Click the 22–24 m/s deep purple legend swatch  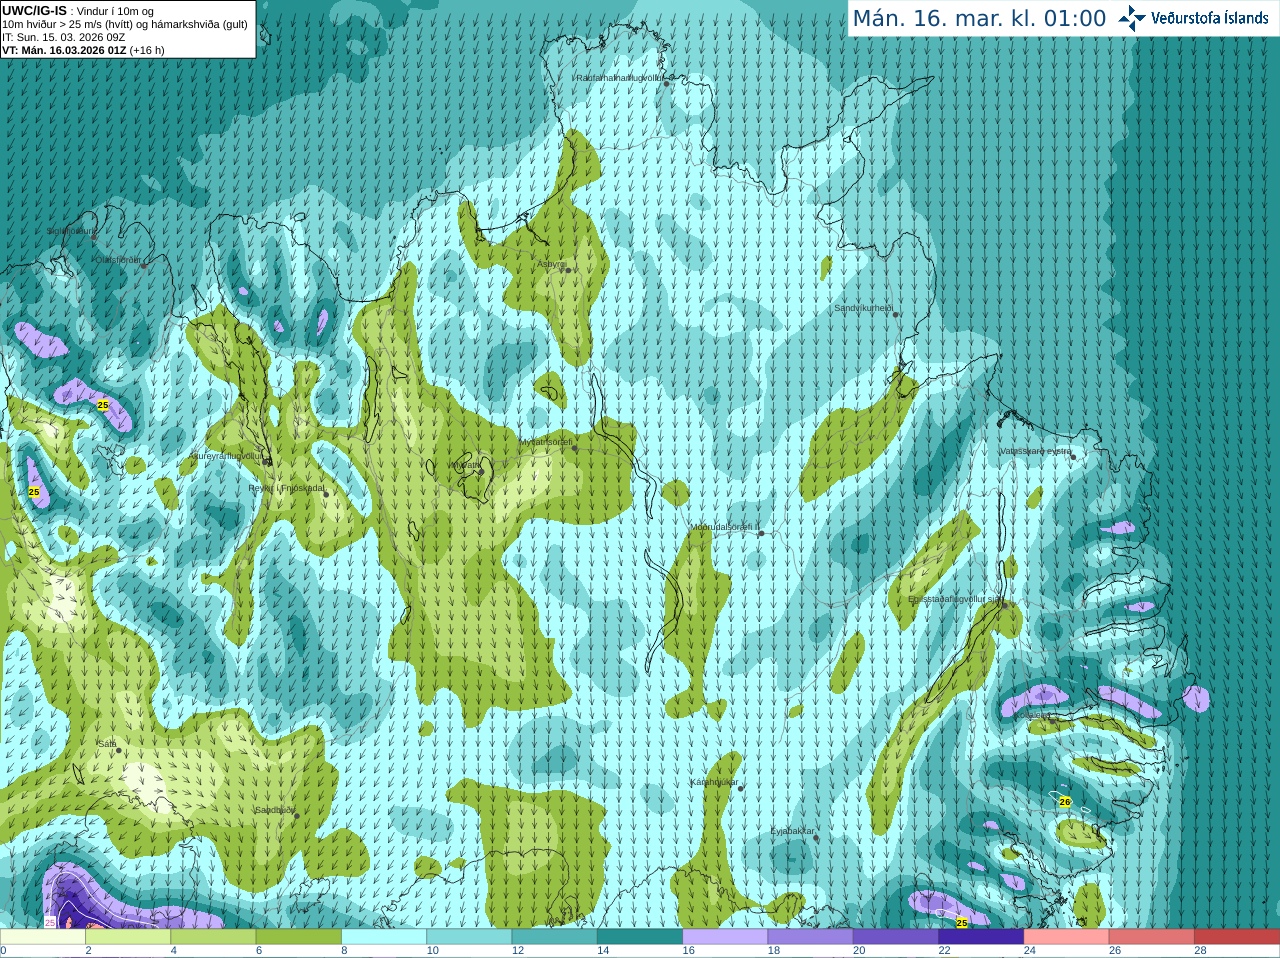tap(981, 937)
